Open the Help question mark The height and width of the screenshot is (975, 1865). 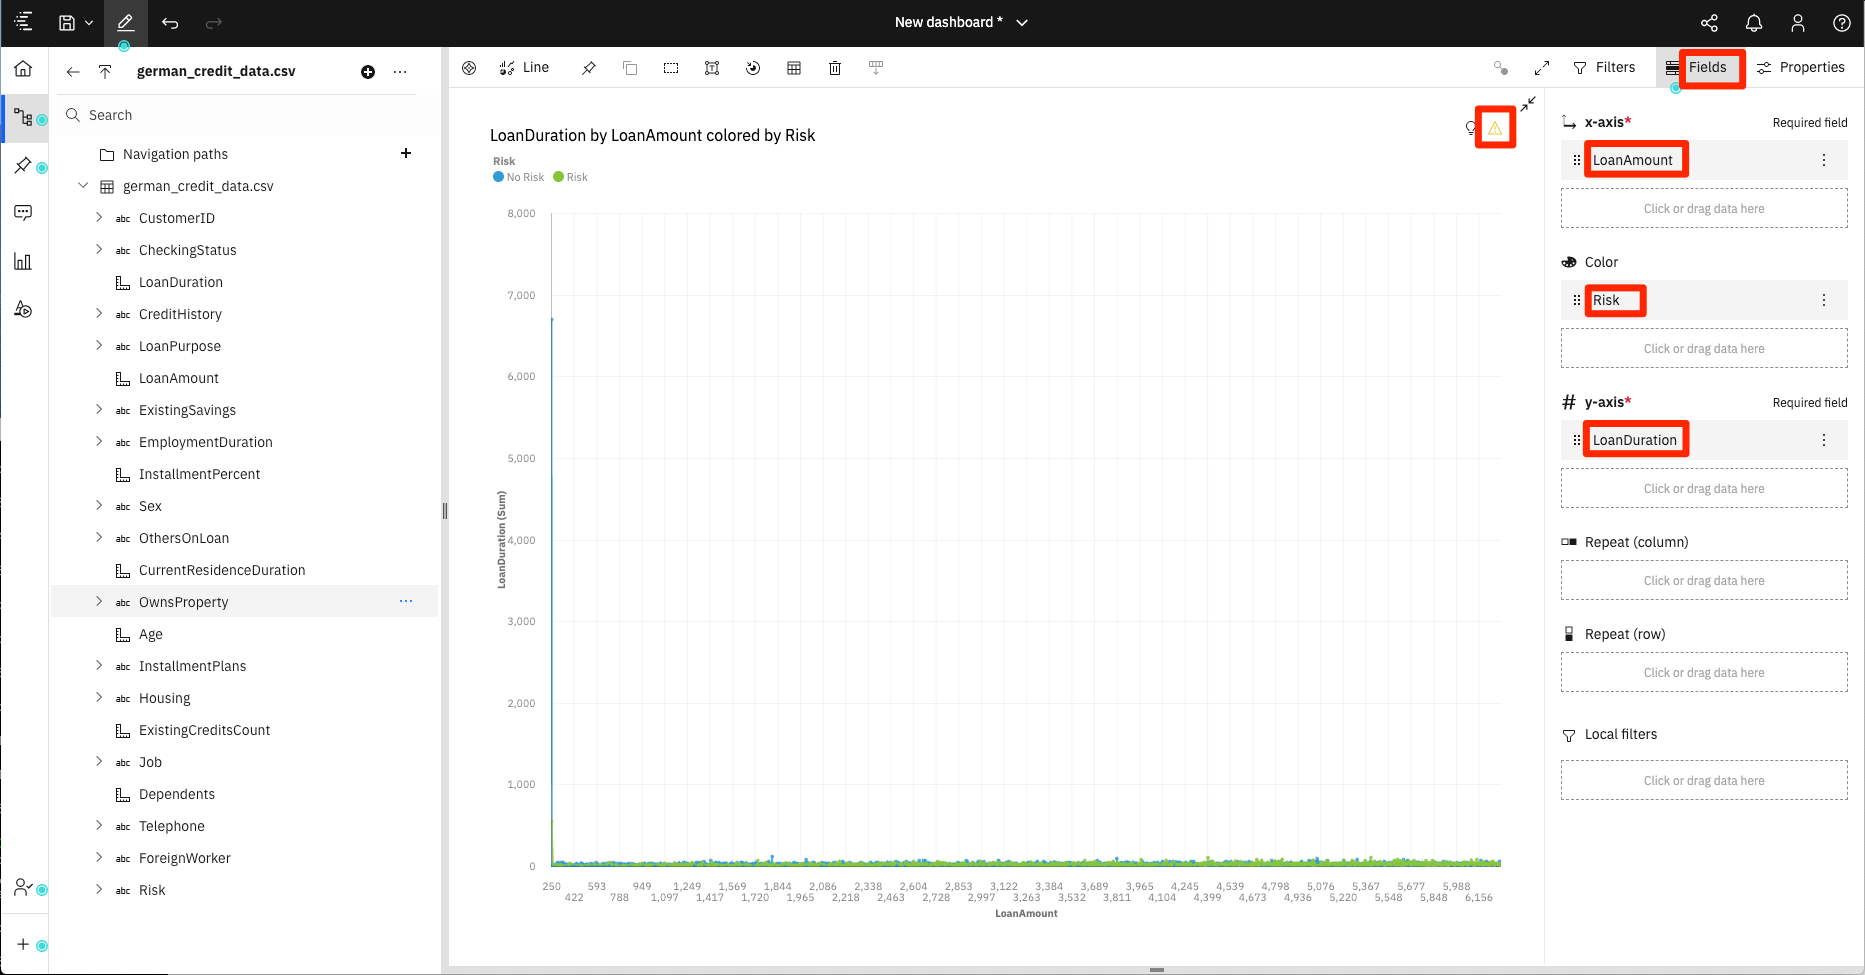[x=1841, y=23]
